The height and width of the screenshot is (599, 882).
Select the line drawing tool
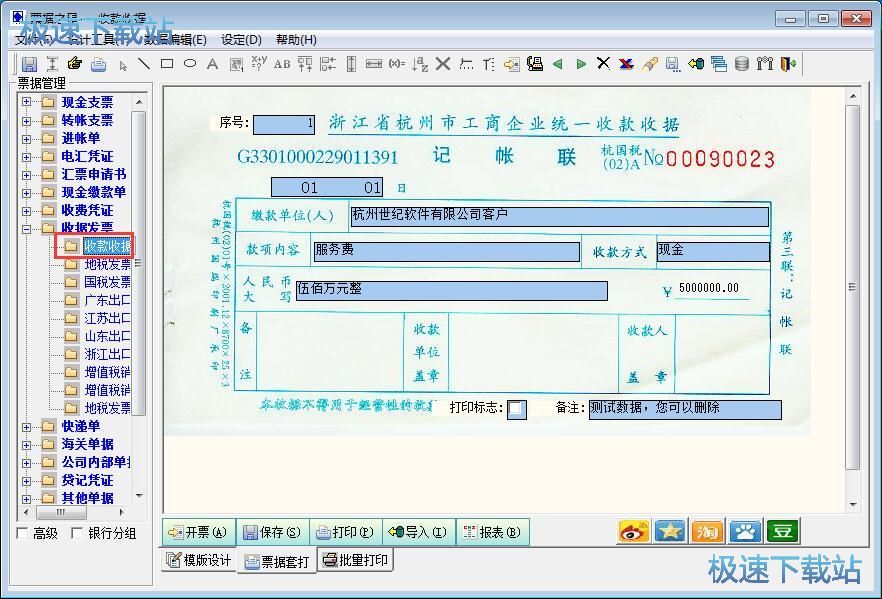click(144, 64)
